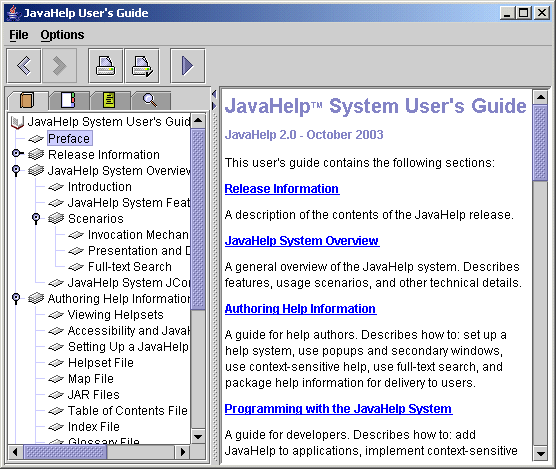Switch to the Index navigator tab icon
556x469 pixels.
[69, 101]
